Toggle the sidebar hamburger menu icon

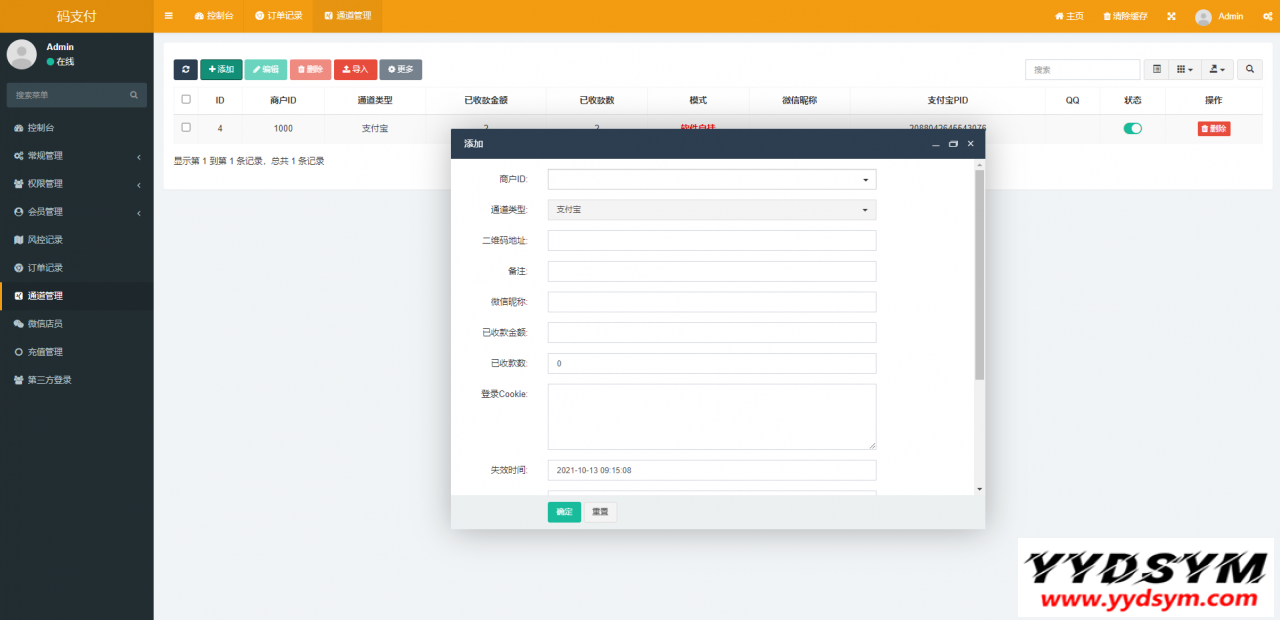coord(168,16)
